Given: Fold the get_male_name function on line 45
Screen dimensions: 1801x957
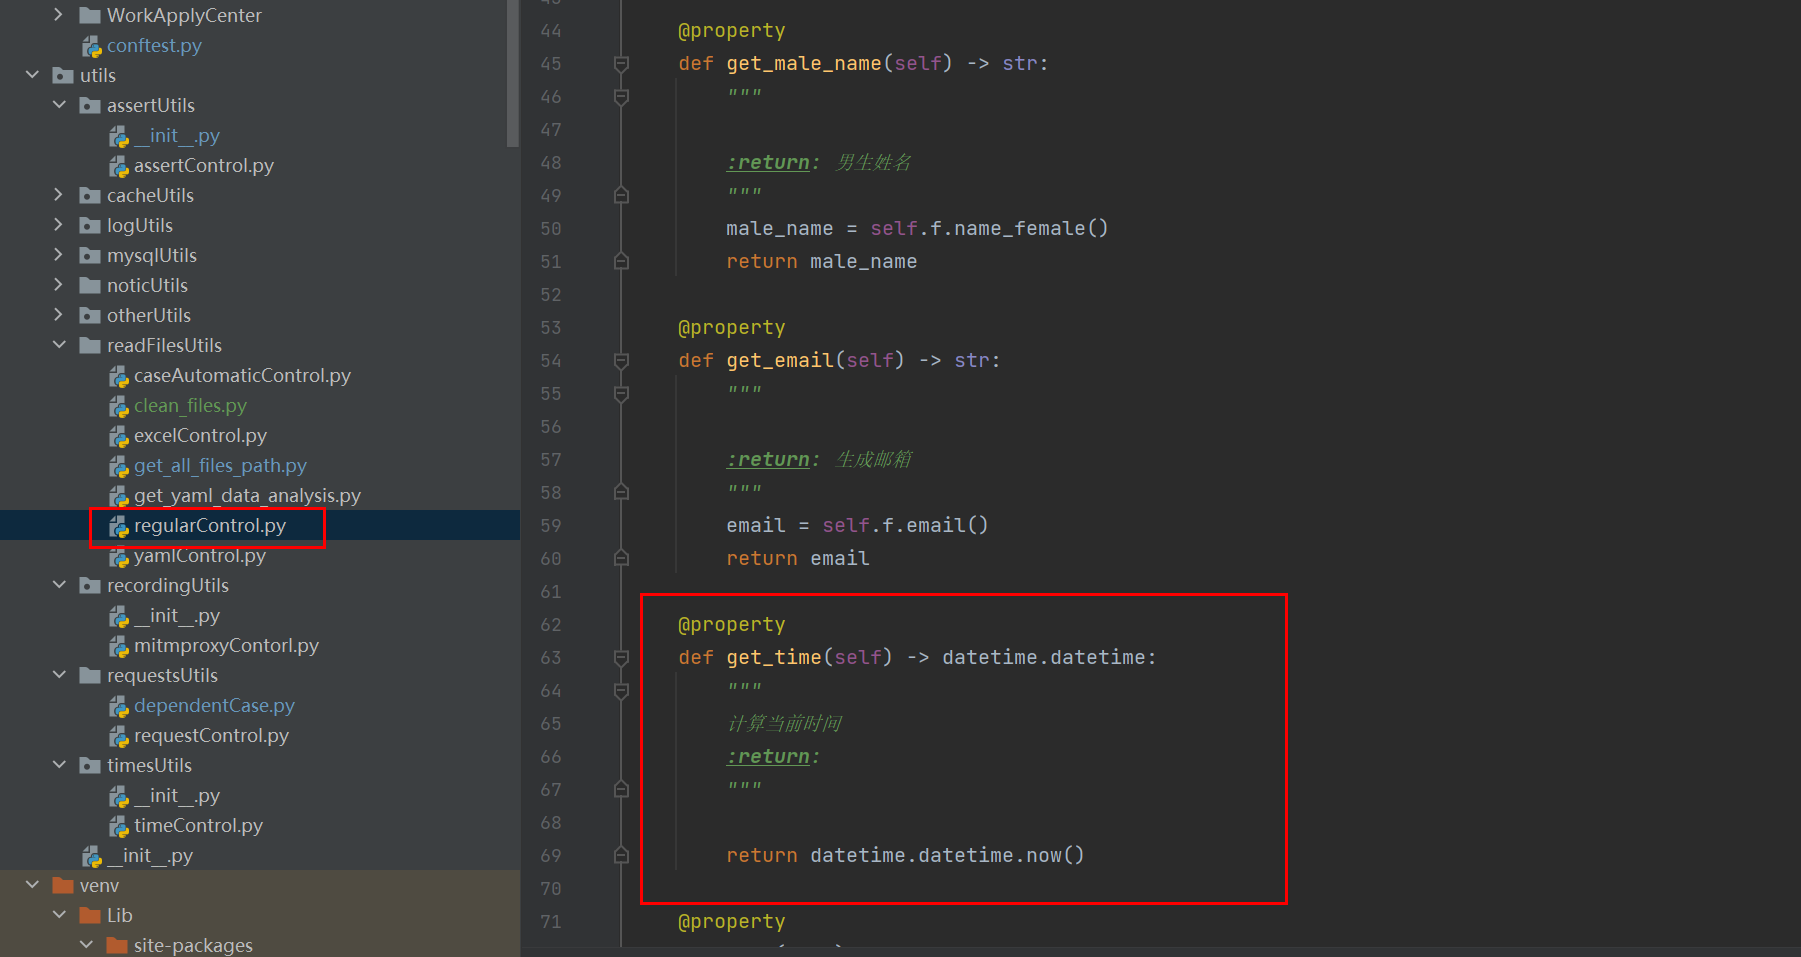Looking at the screenshot, I should [x=621, y=64].
